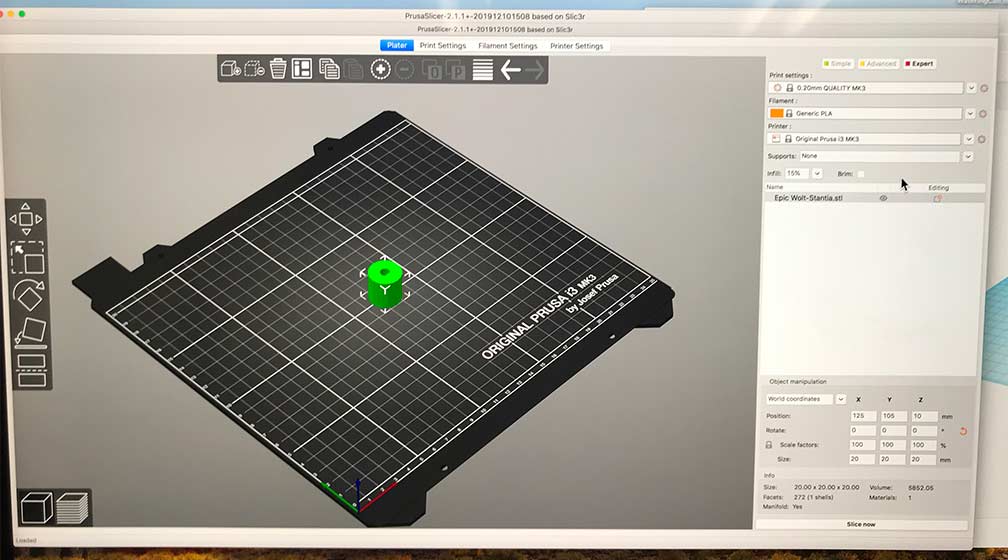This screenshot has height=560, width=1008.
Task: Click the Editing column header
Action: (x=939, y=188)
